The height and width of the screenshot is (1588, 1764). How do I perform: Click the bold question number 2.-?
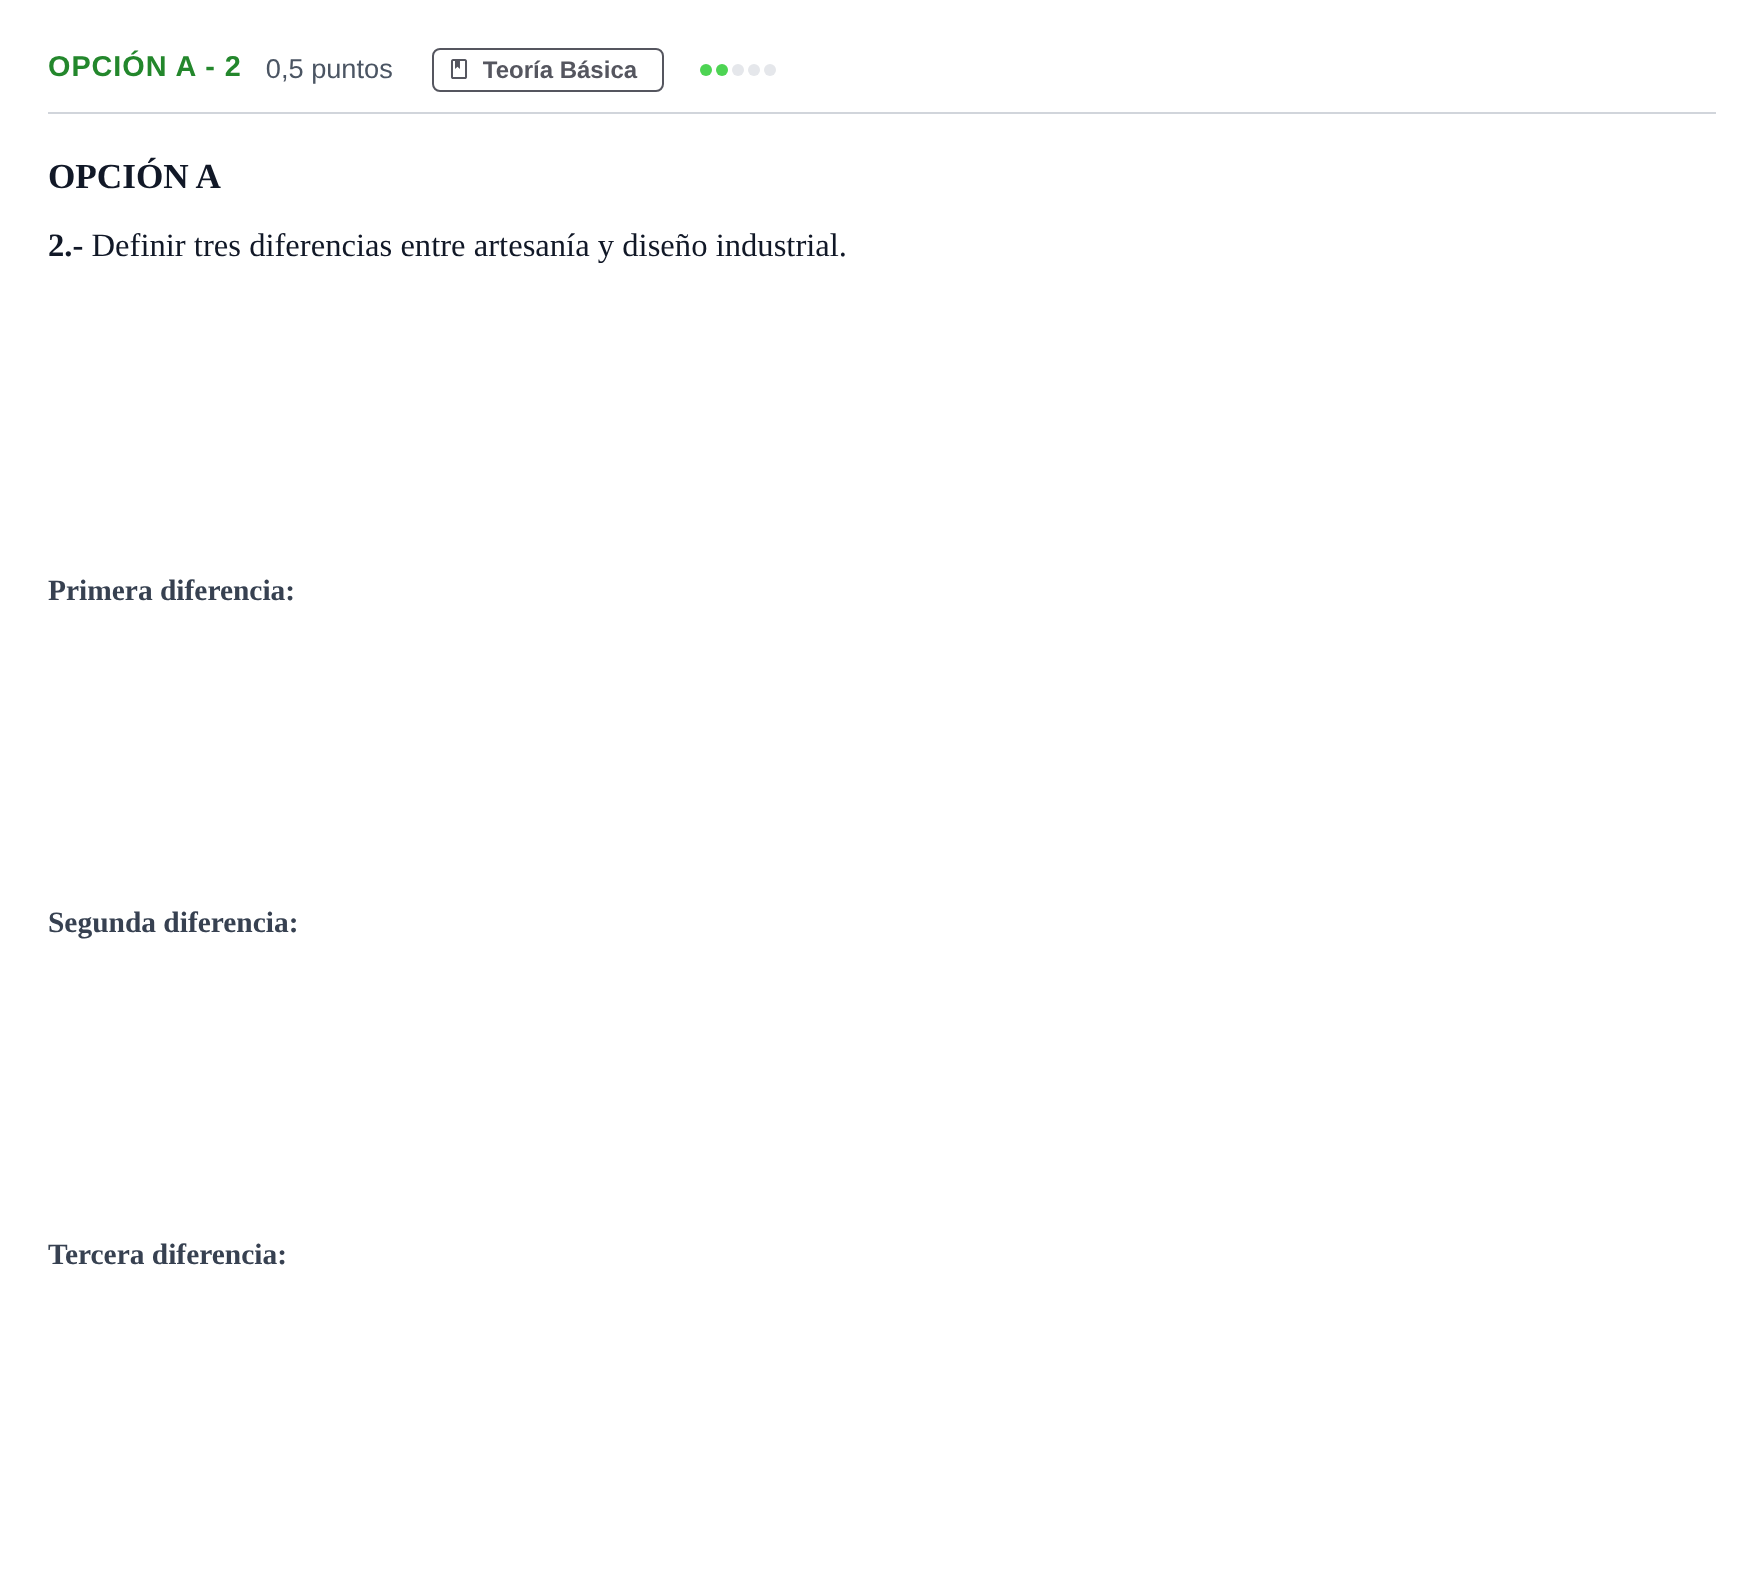coord(66,246)
